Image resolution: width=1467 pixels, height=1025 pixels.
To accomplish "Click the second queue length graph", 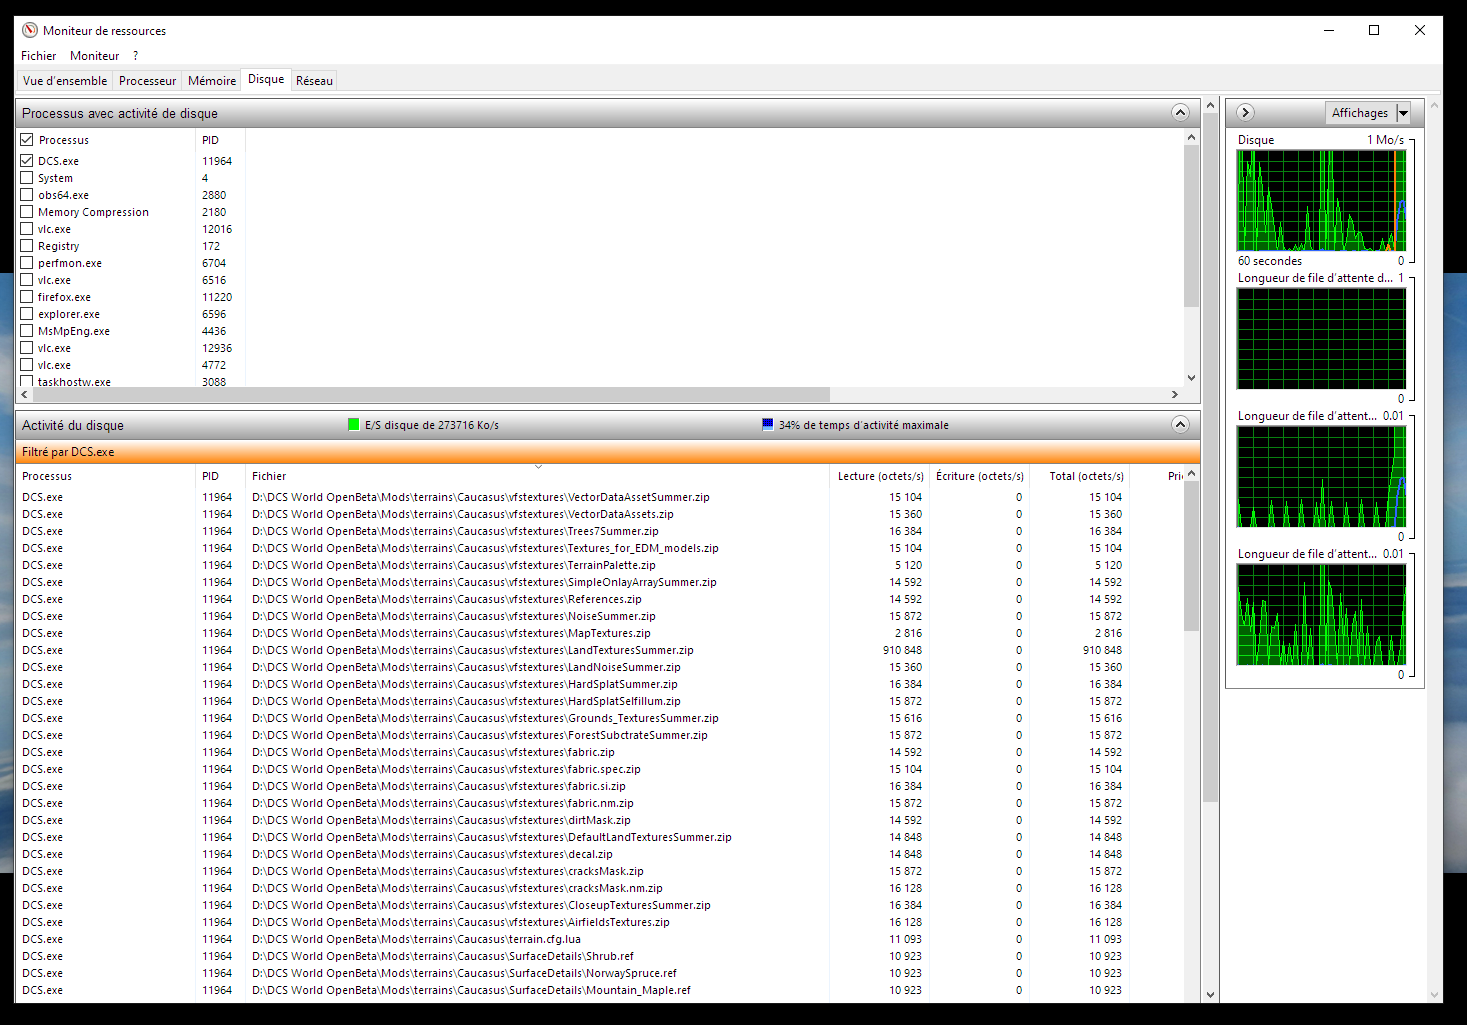I will coord(1321,476).
